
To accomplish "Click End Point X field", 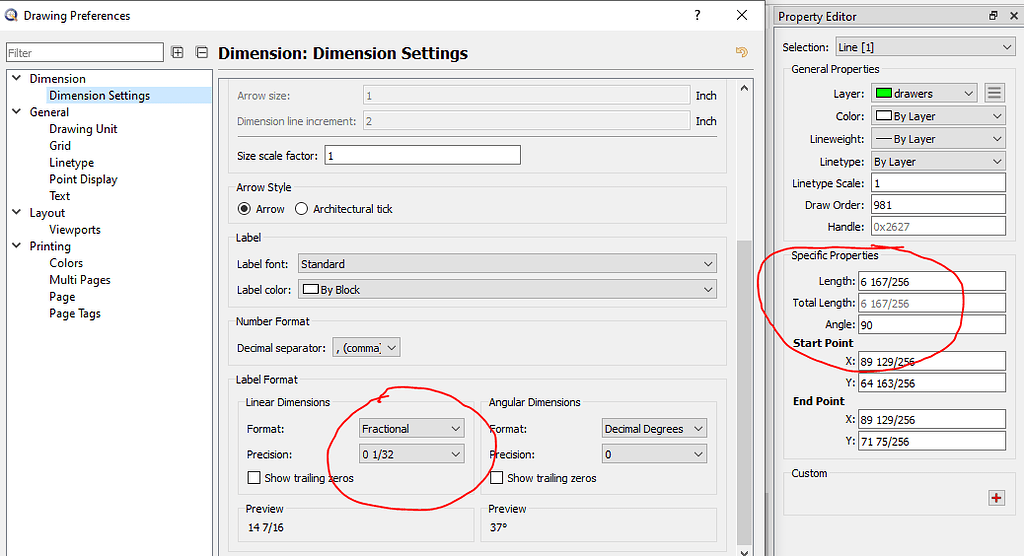I will point(932,419).
